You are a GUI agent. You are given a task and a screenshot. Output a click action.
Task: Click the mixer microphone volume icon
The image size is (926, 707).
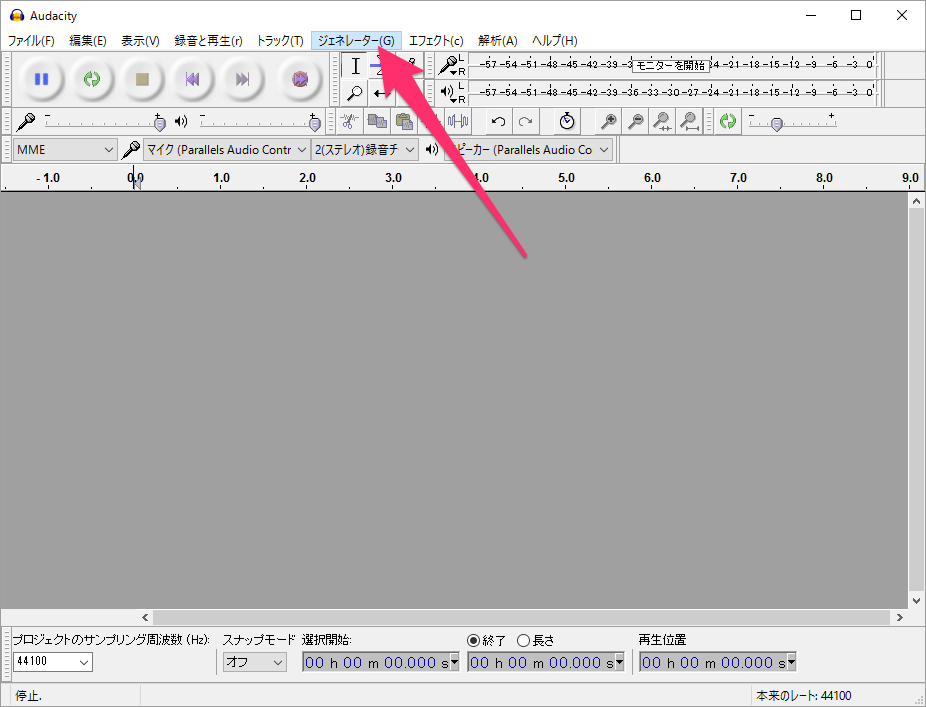coord(25,122)
